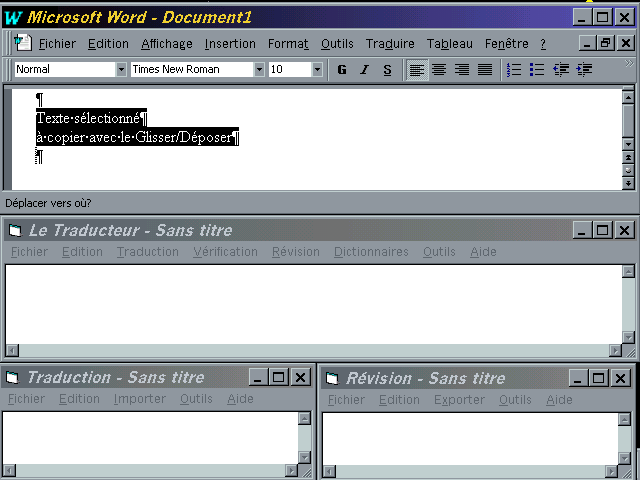The width and height of the screenshot is (640, 480).
Task: Click the Le Traducteur window icon
Action: [15, 230]
